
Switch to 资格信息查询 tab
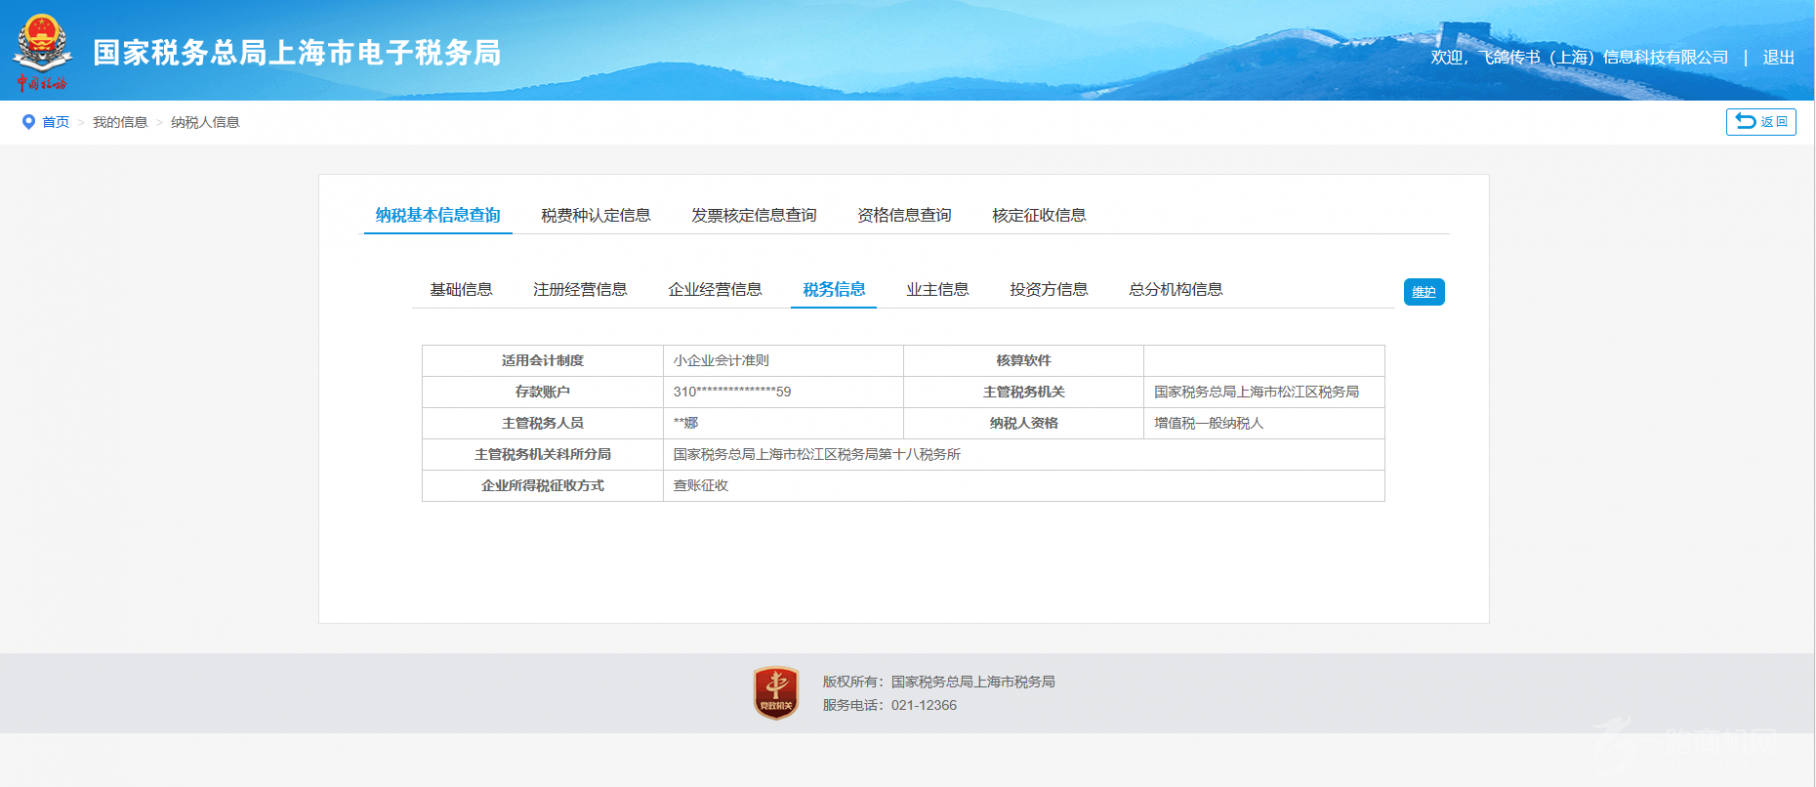coord(904,215)
